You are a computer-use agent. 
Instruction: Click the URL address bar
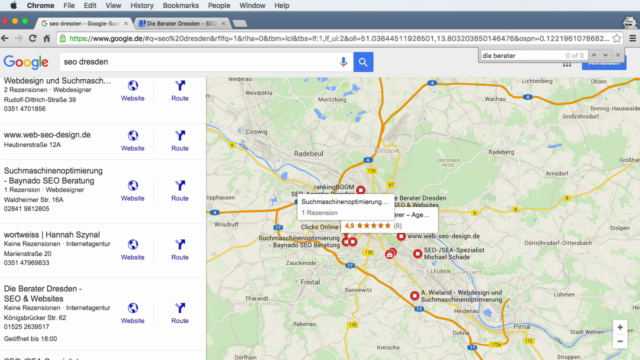[x=340, y=38]
